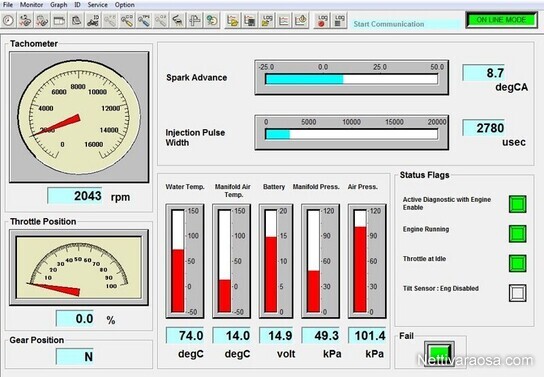Image resolution: width=544 pixels, height=377 pixels.
Task: Click the Throttle Position panel title
Action: [x=43, y=222]
